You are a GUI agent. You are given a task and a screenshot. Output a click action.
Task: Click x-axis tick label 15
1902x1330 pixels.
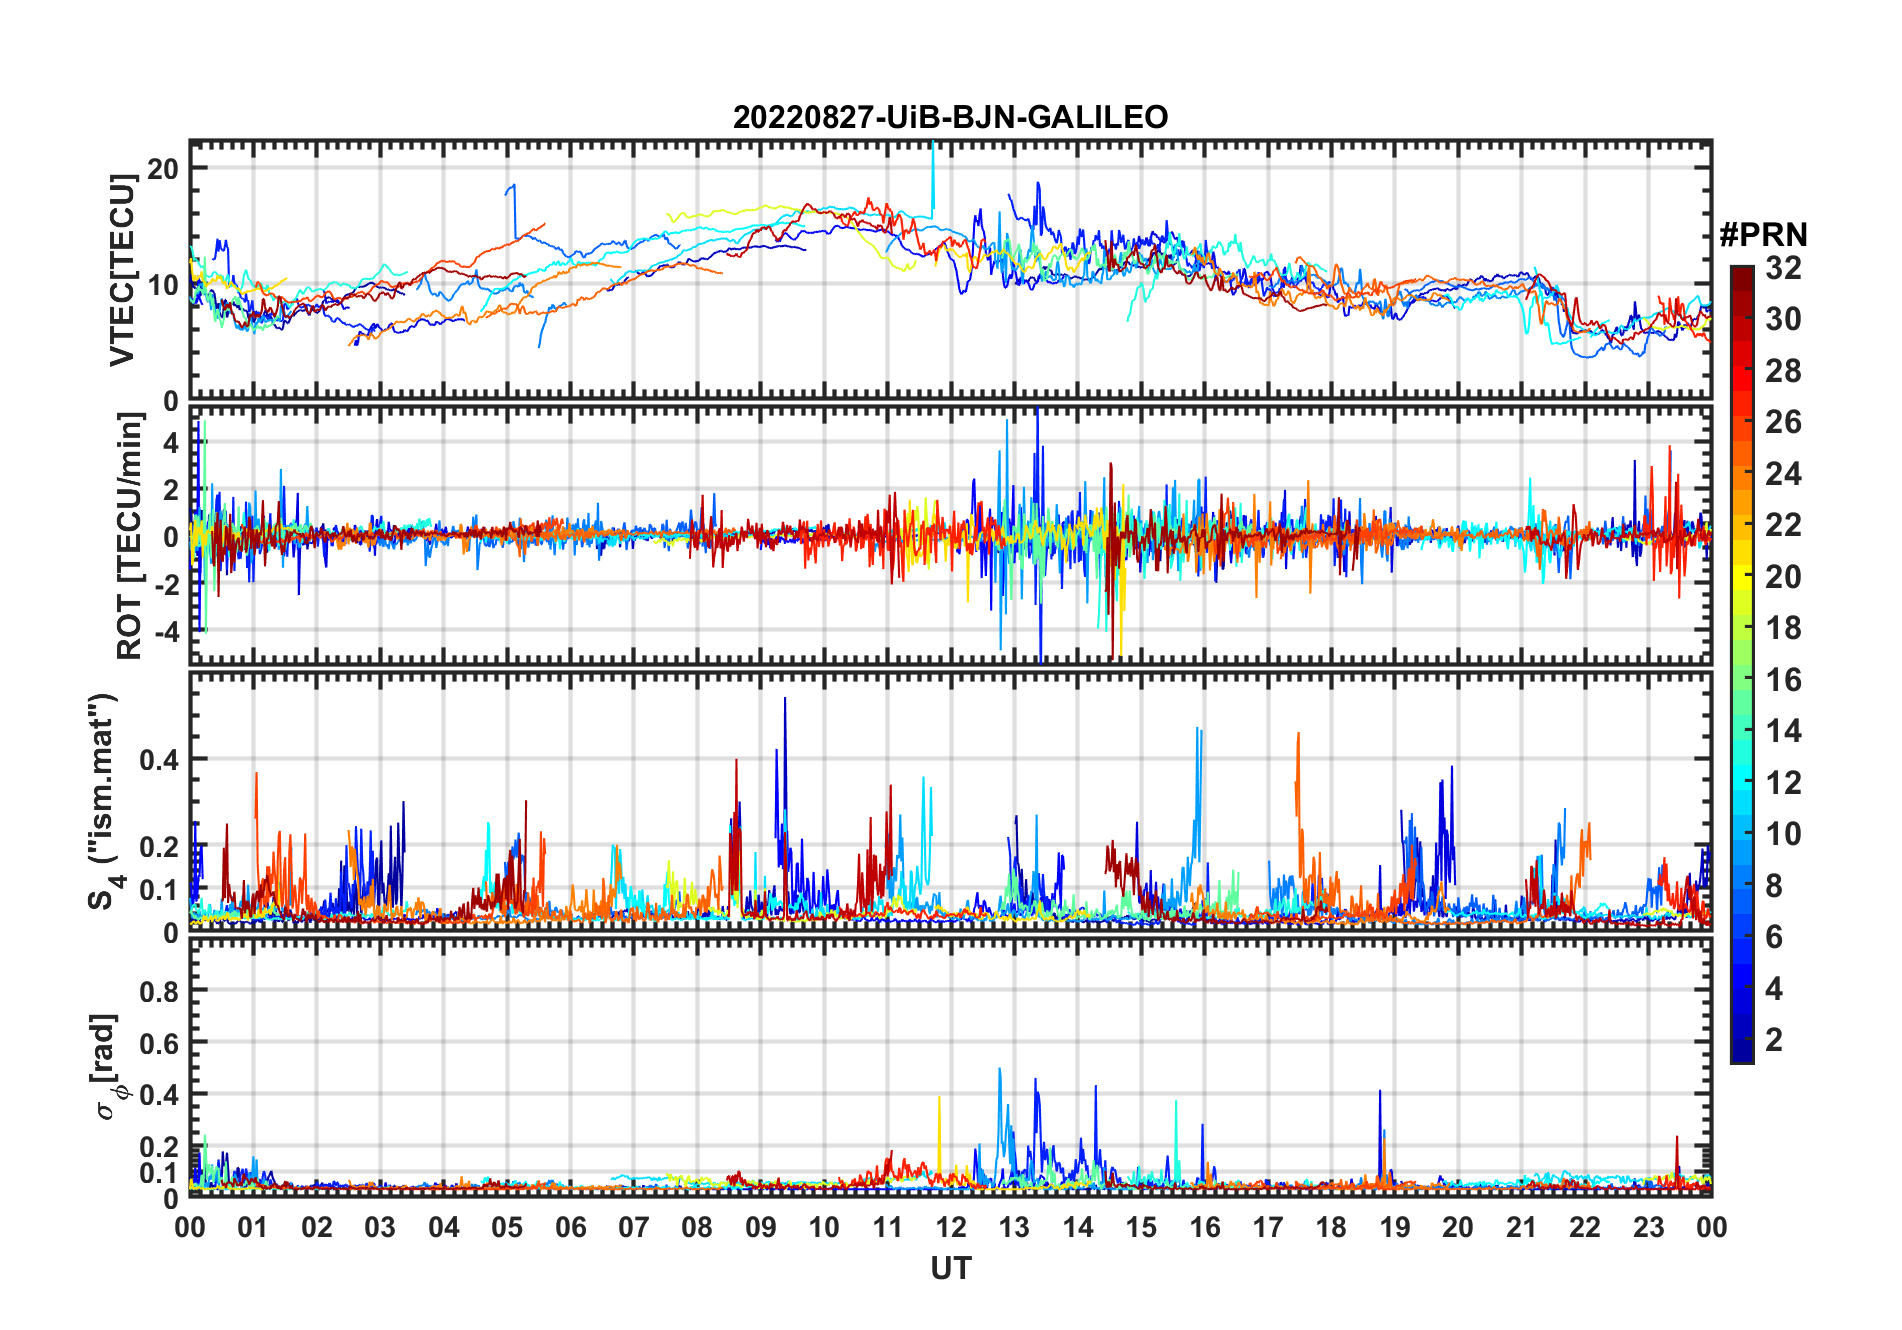1141,1227
